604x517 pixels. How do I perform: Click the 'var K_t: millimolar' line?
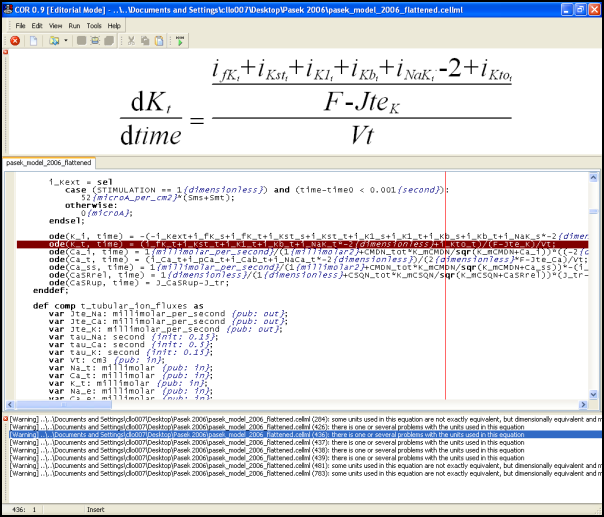pos(128,383)
